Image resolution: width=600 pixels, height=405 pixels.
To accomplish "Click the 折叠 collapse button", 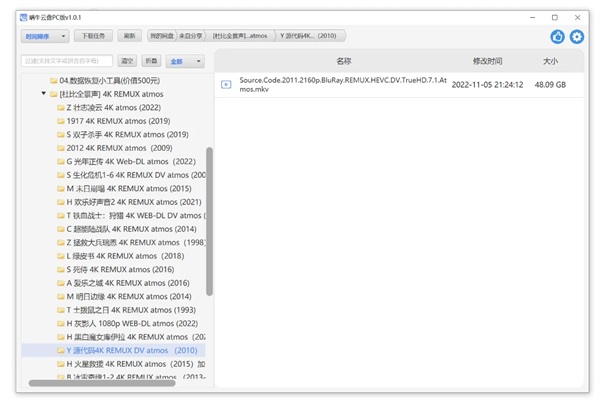I will (151, 61).
